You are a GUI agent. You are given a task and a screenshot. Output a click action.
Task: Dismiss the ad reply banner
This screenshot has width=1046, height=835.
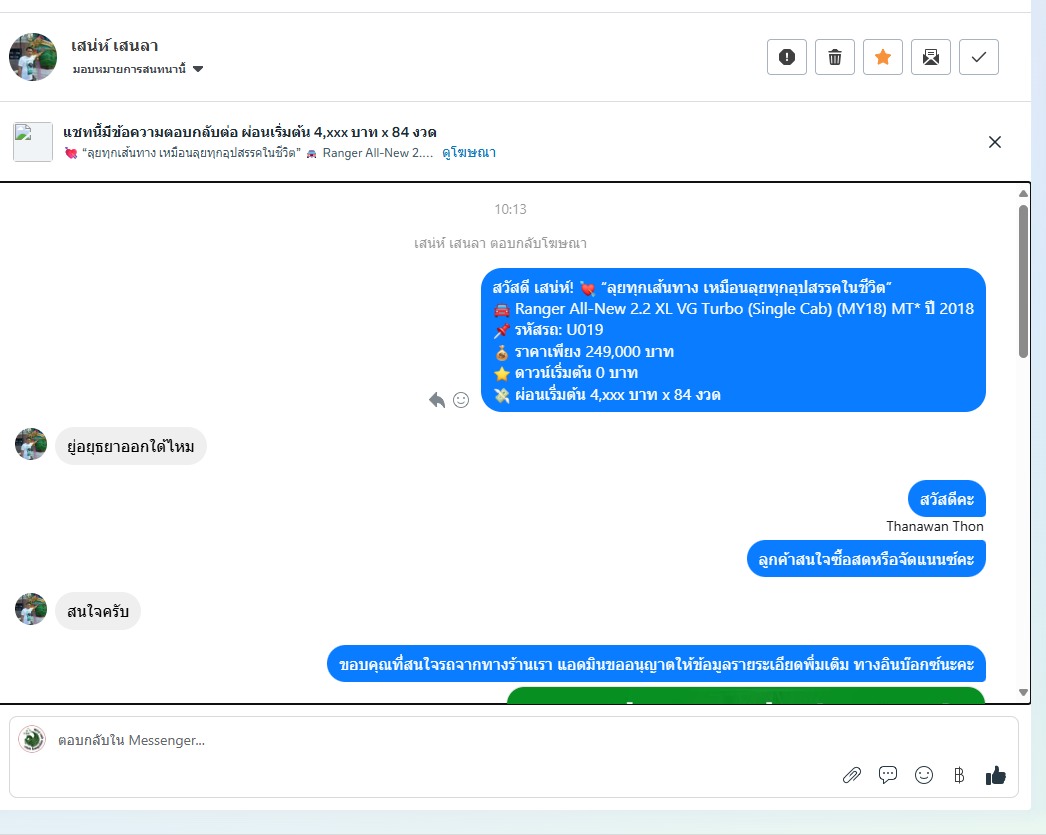995,142
